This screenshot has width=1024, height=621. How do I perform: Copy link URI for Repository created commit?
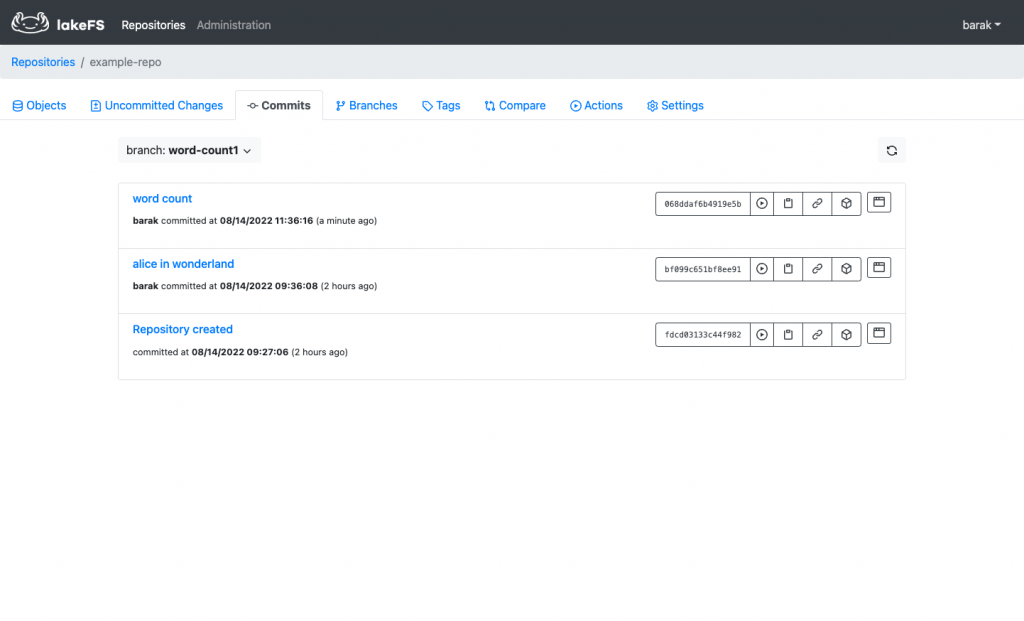[817, 334]
